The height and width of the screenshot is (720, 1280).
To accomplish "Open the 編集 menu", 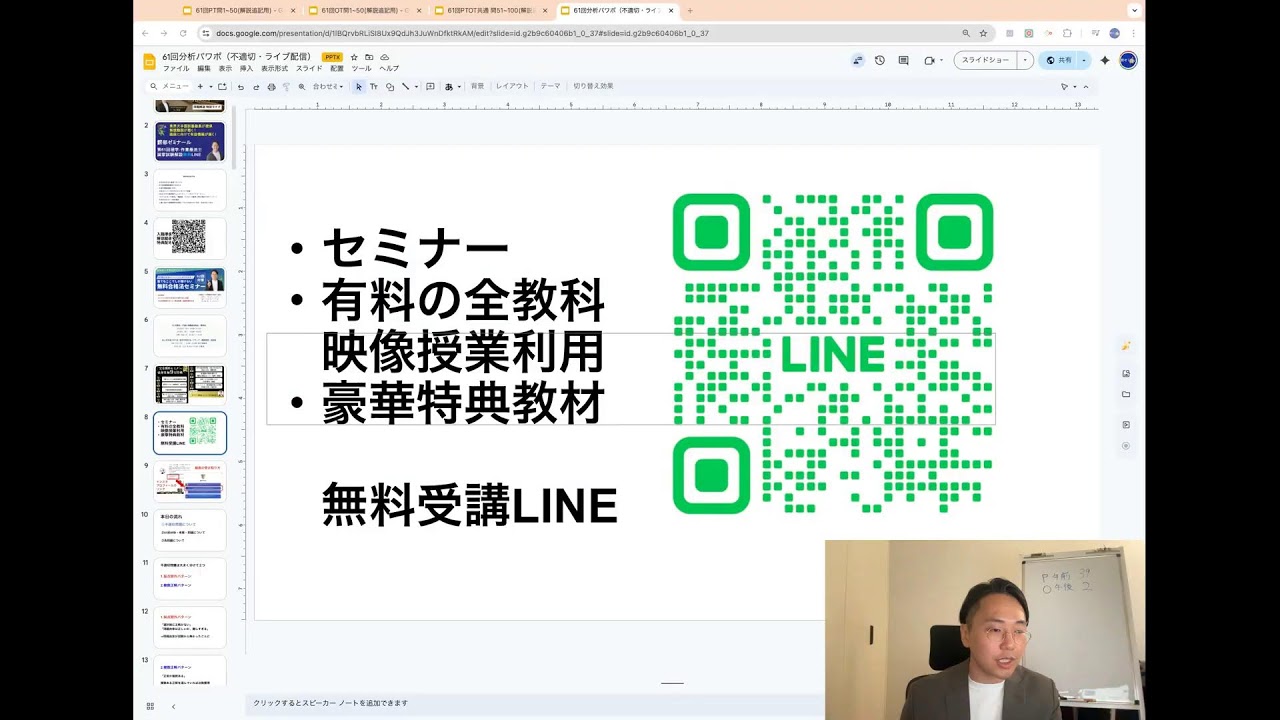I will coord(204,69).
